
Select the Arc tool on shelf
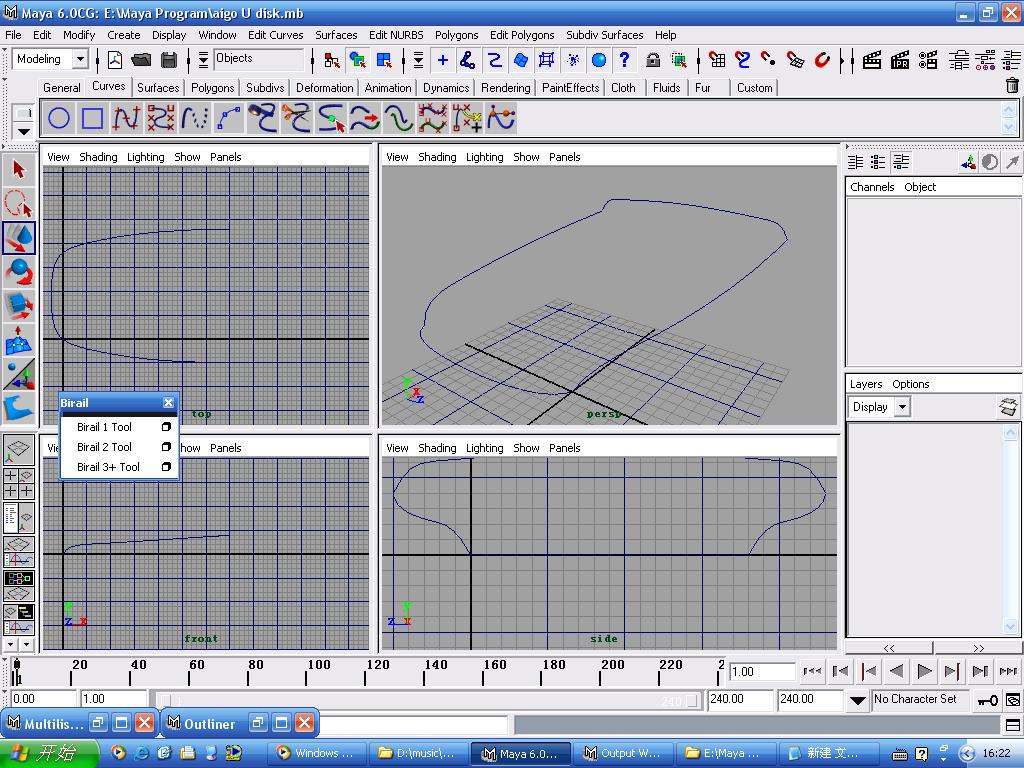[x=229, y=118]
